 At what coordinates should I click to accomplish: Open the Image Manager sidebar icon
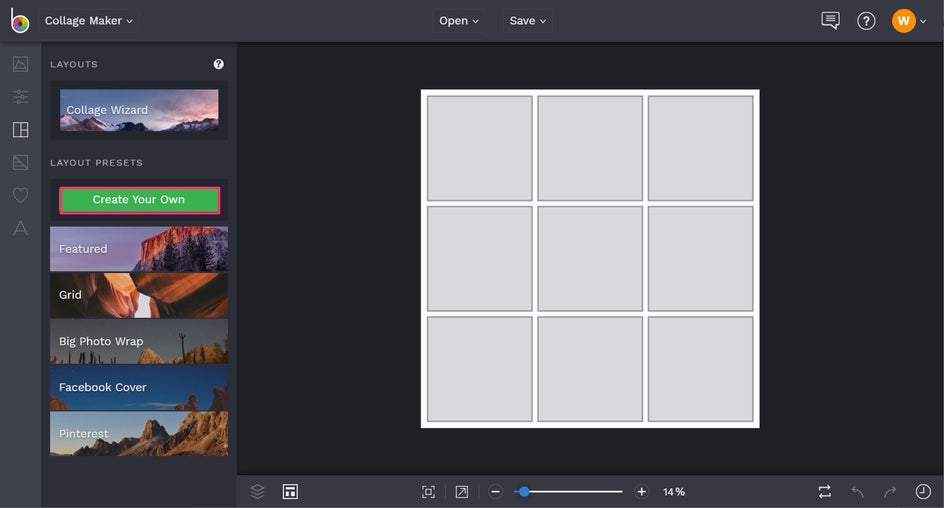(x=20, y=64)
